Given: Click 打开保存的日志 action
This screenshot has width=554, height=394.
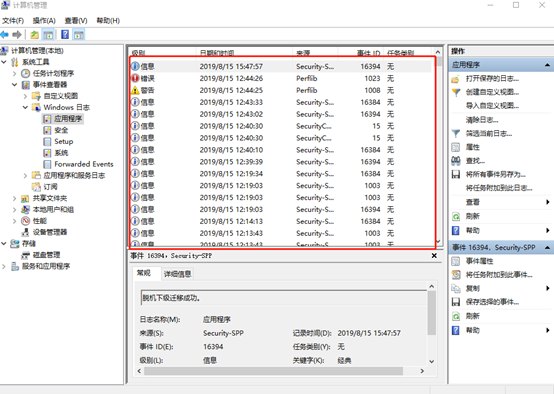Looking at the screenshot, I should [x=492, y=78].
